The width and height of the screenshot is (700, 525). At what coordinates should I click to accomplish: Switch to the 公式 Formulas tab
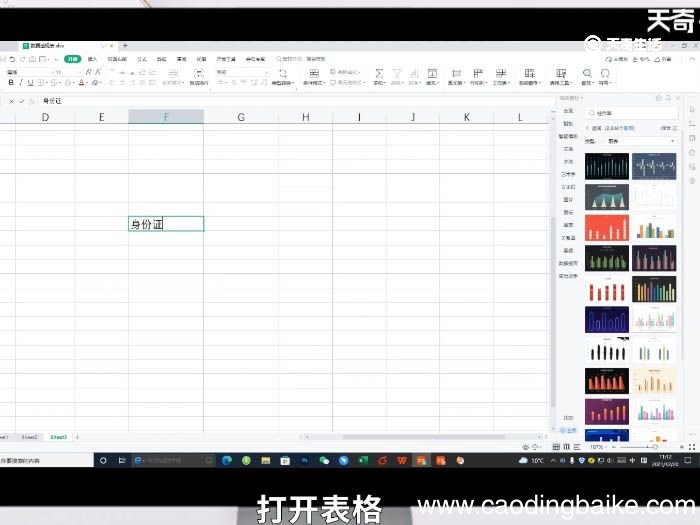coord(142,59)
